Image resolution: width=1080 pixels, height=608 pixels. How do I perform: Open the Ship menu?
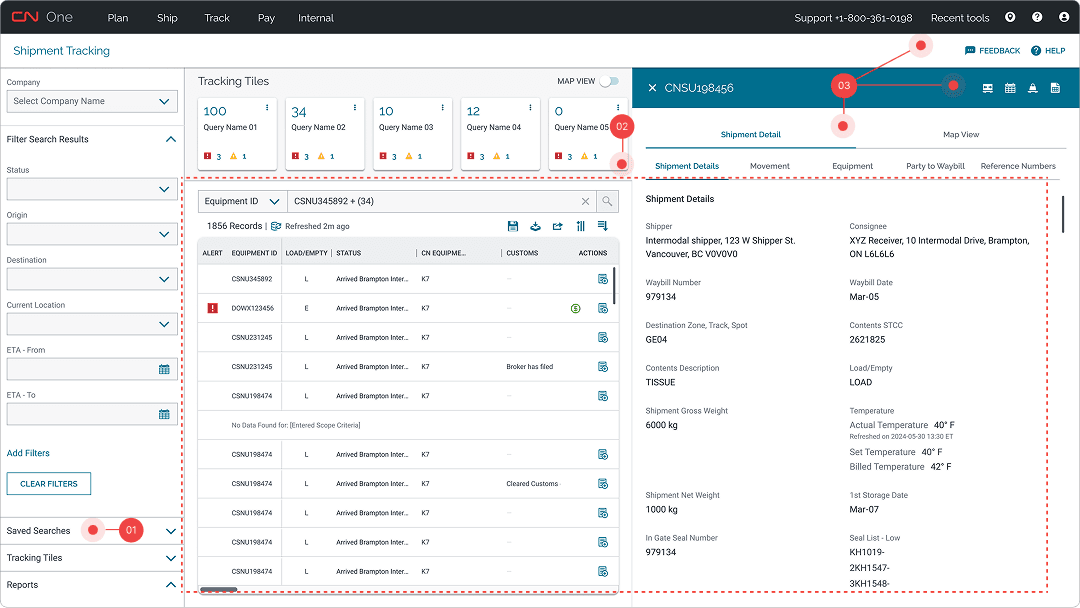point(167,18)
